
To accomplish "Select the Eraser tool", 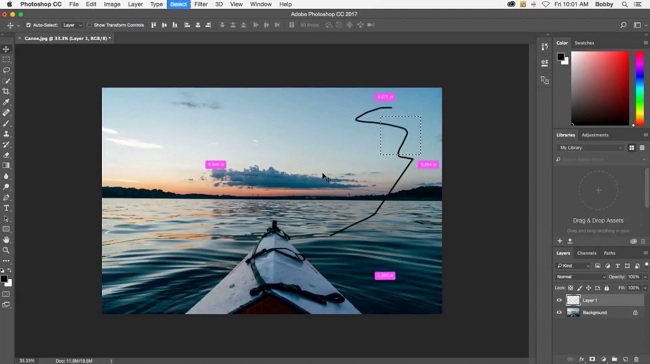I will (6, 155).
